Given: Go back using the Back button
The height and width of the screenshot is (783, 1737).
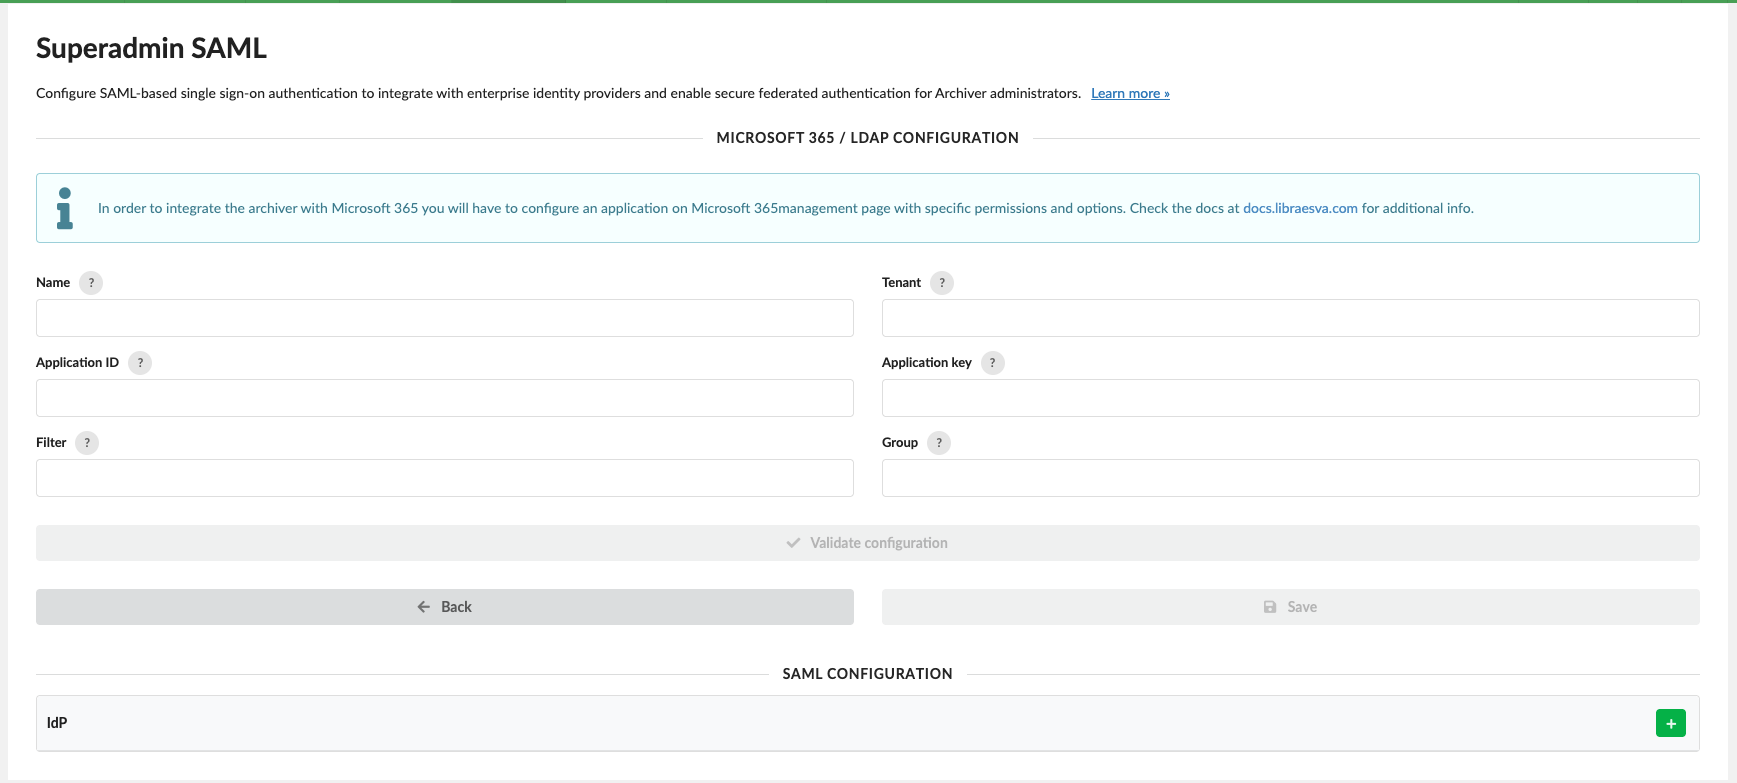Looking at the screenshot, I should click(445, 607).
